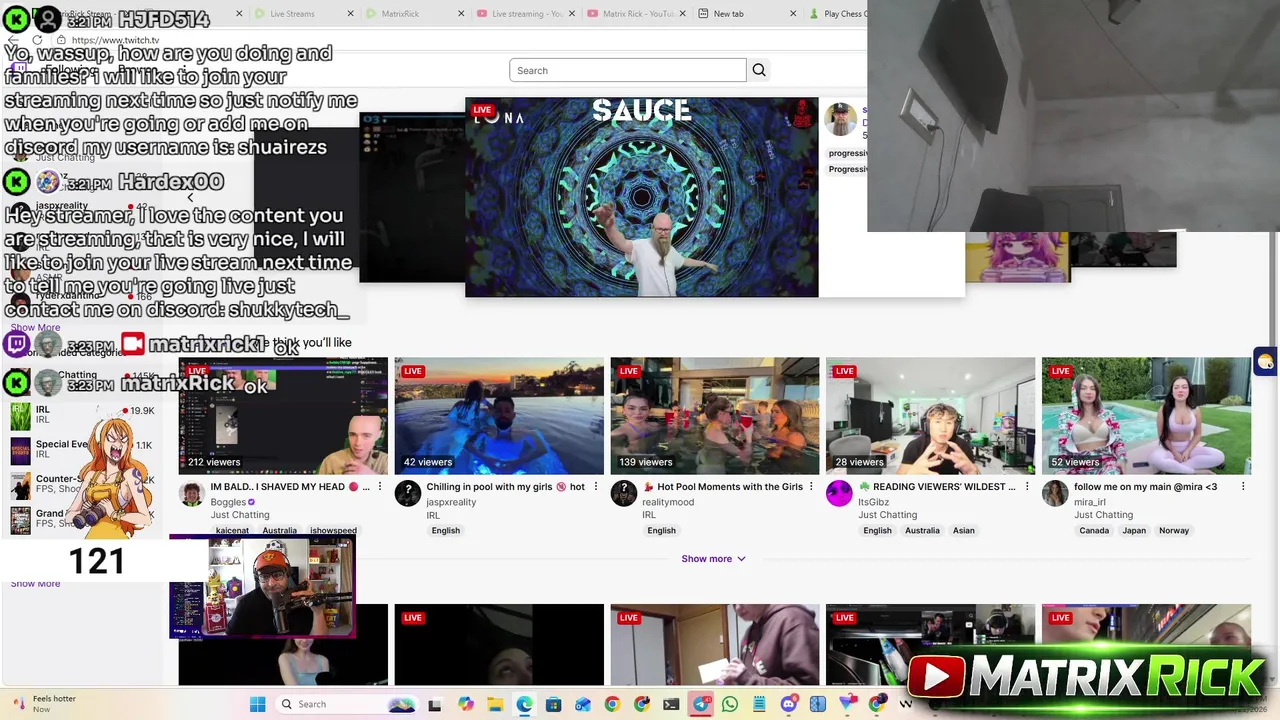Open jaspxreality channel avatar
Image resolution: width=1280 pixels, height=720 pixels.
point(408,494)
